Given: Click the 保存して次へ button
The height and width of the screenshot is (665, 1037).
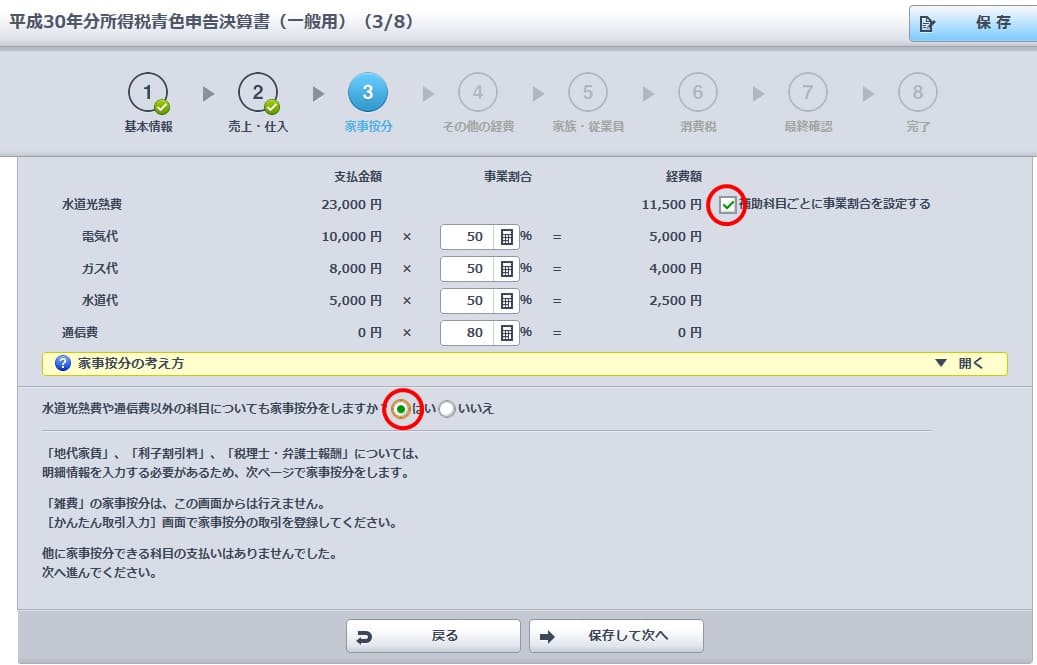Looking at the screenshot, I should [616, 636].
